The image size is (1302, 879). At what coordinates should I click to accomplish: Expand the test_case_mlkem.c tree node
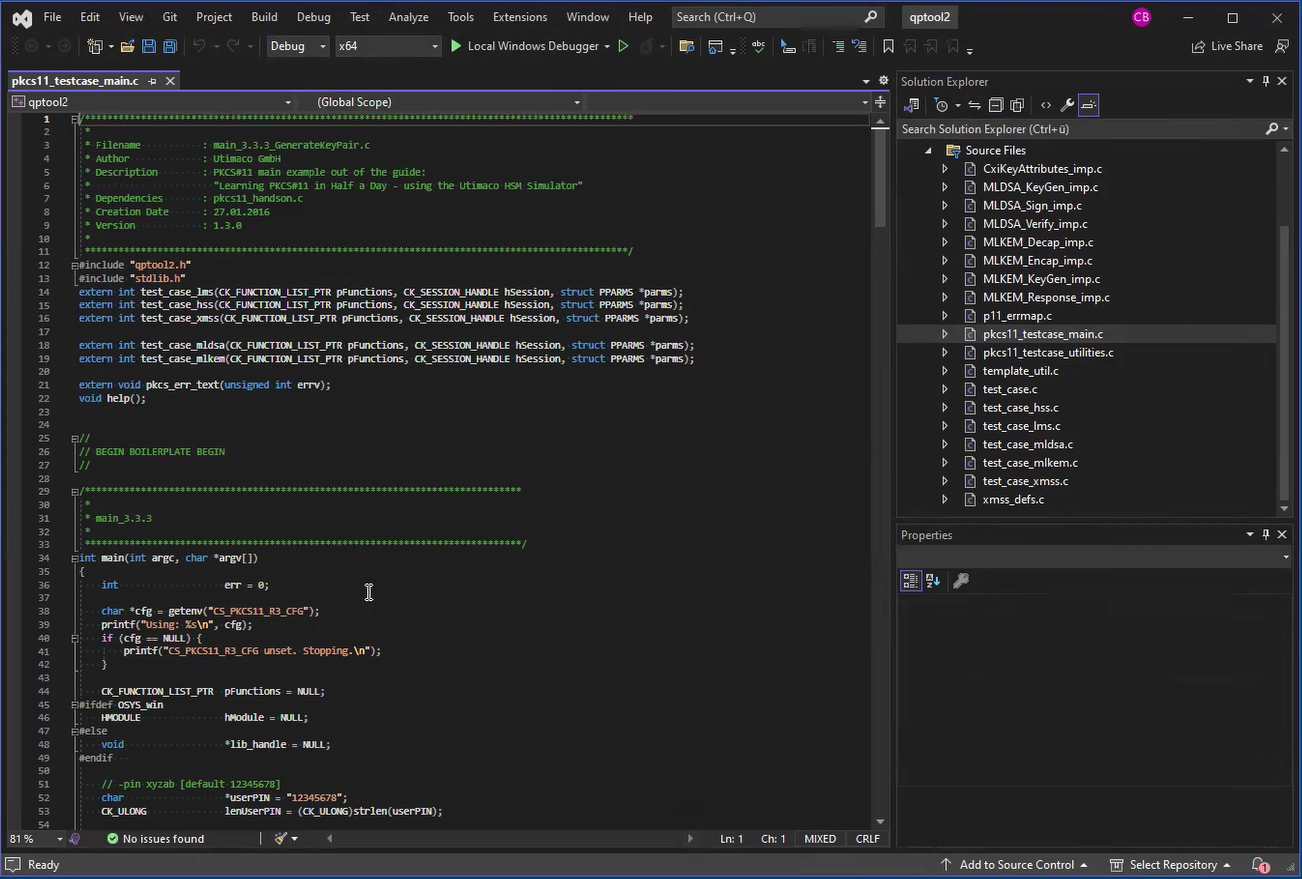[945, 463]
